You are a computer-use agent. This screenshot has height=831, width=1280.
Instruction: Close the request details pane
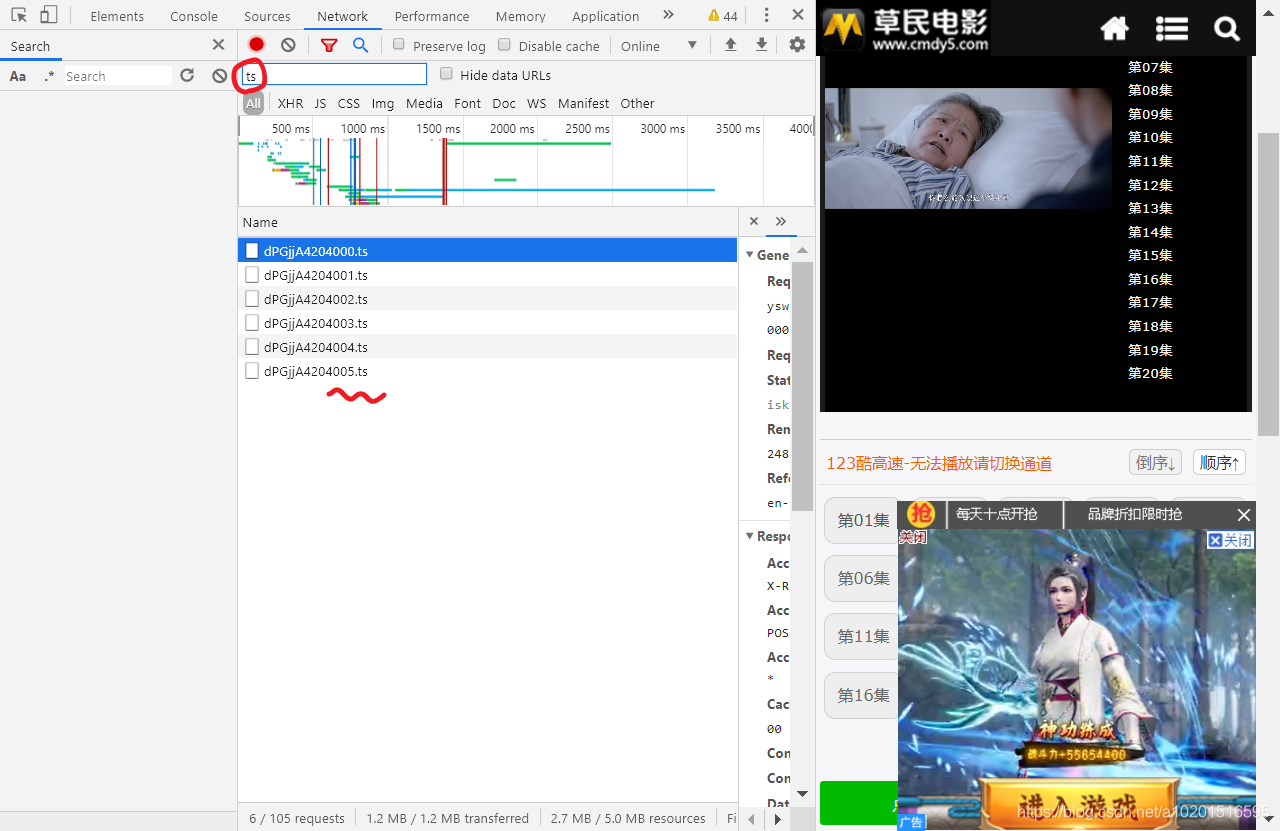754,222
